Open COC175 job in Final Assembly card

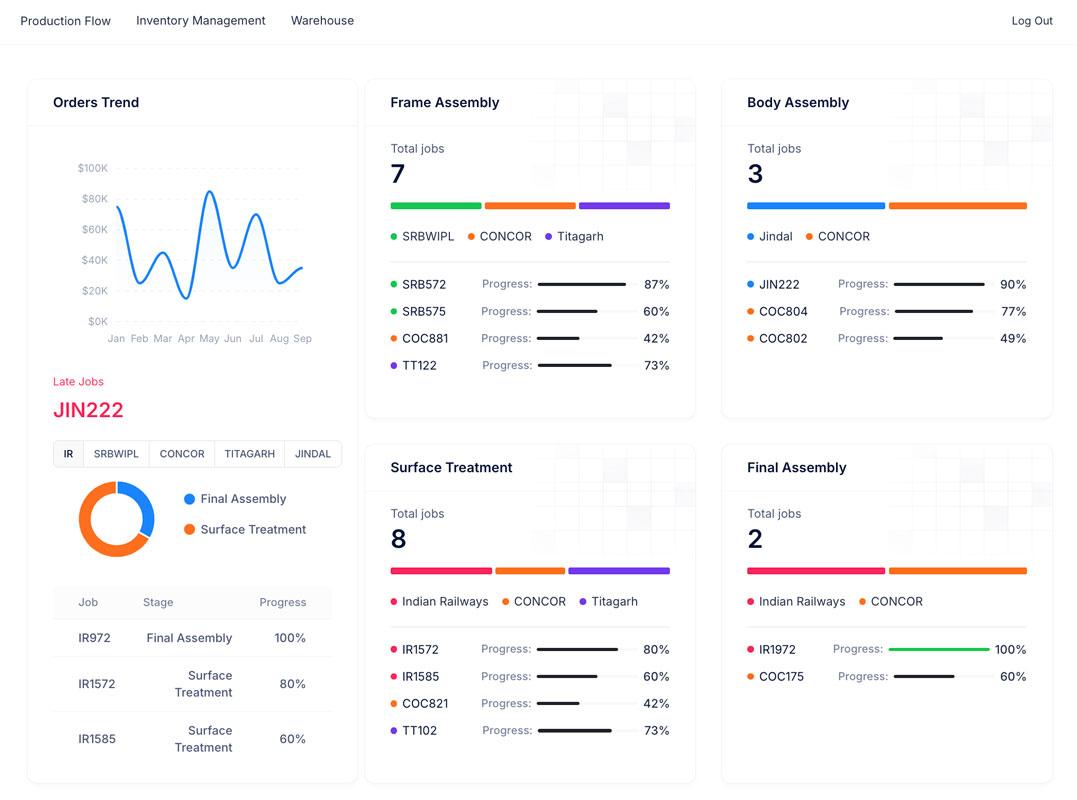click(x=781, y=677)
